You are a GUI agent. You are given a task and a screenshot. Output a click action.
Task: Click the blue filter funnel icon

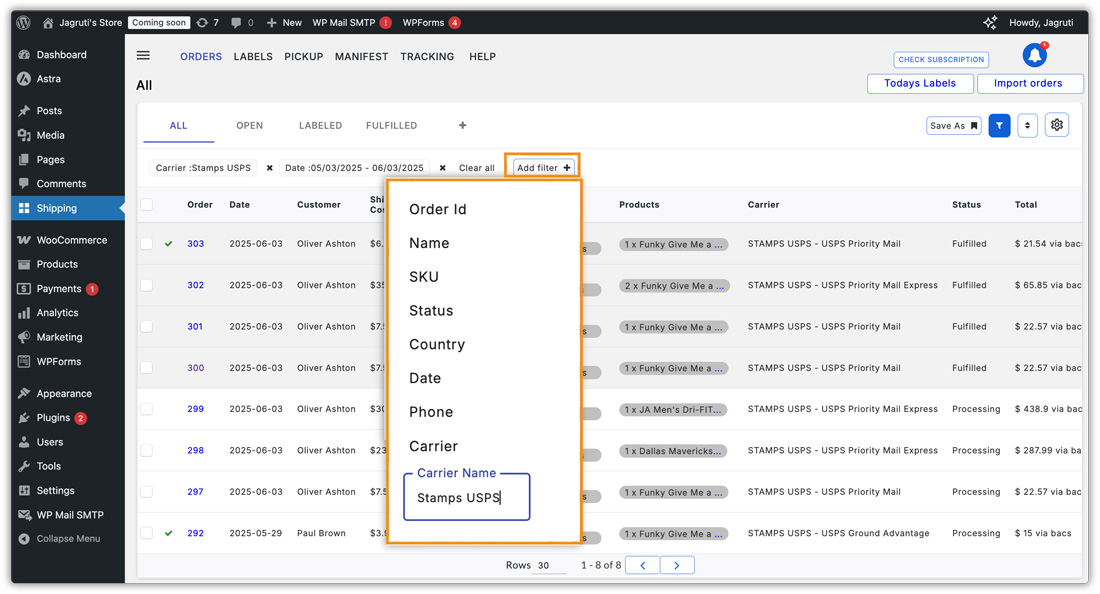click(999, 126)
